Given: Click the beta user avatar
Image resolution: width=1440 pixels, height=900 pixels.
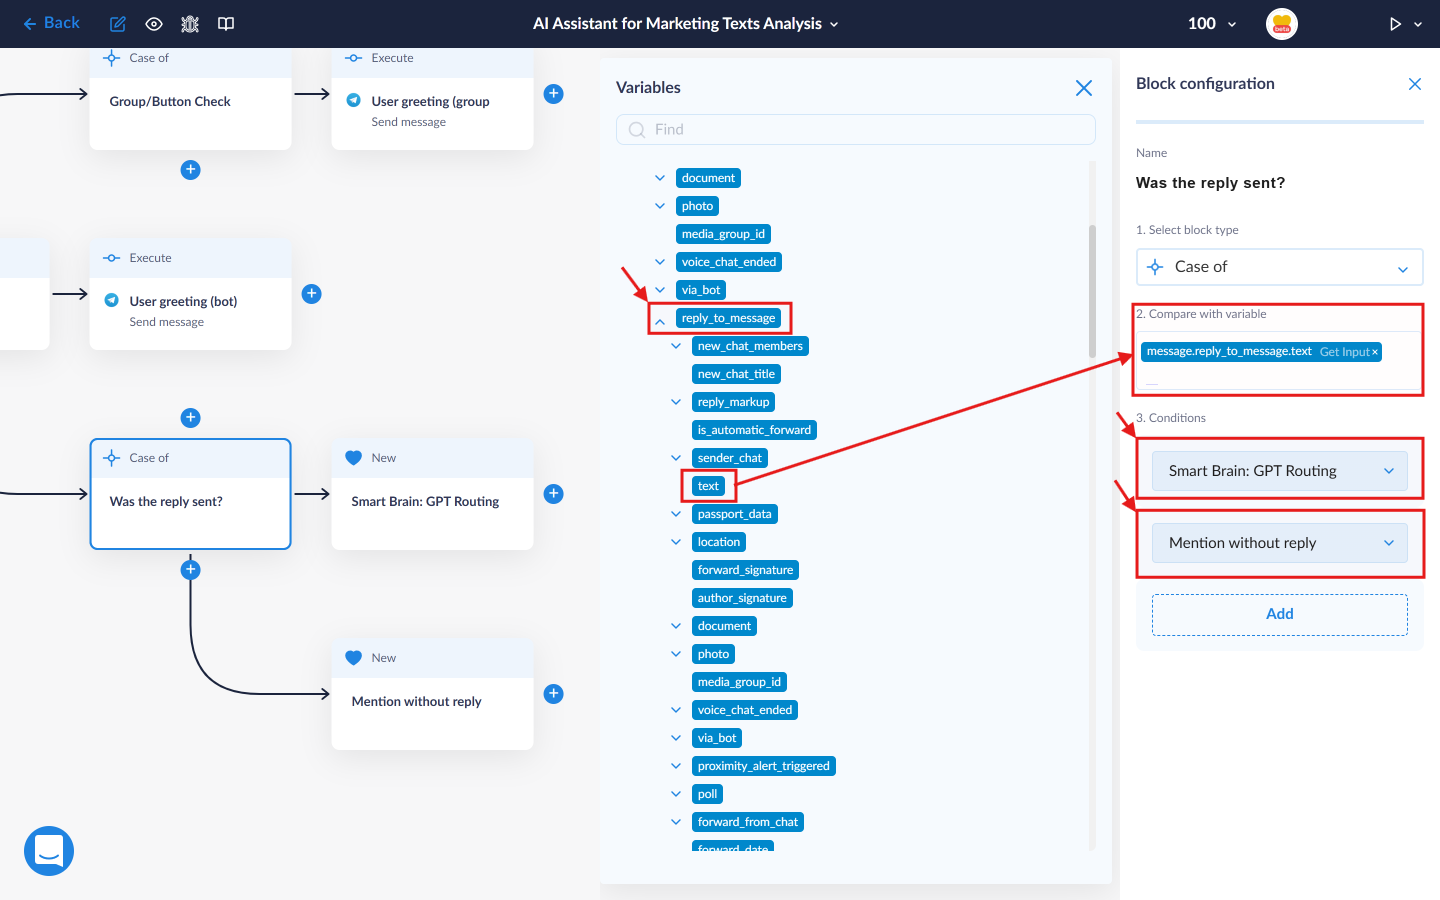Looking at the screenshot, I should 1282,24.
